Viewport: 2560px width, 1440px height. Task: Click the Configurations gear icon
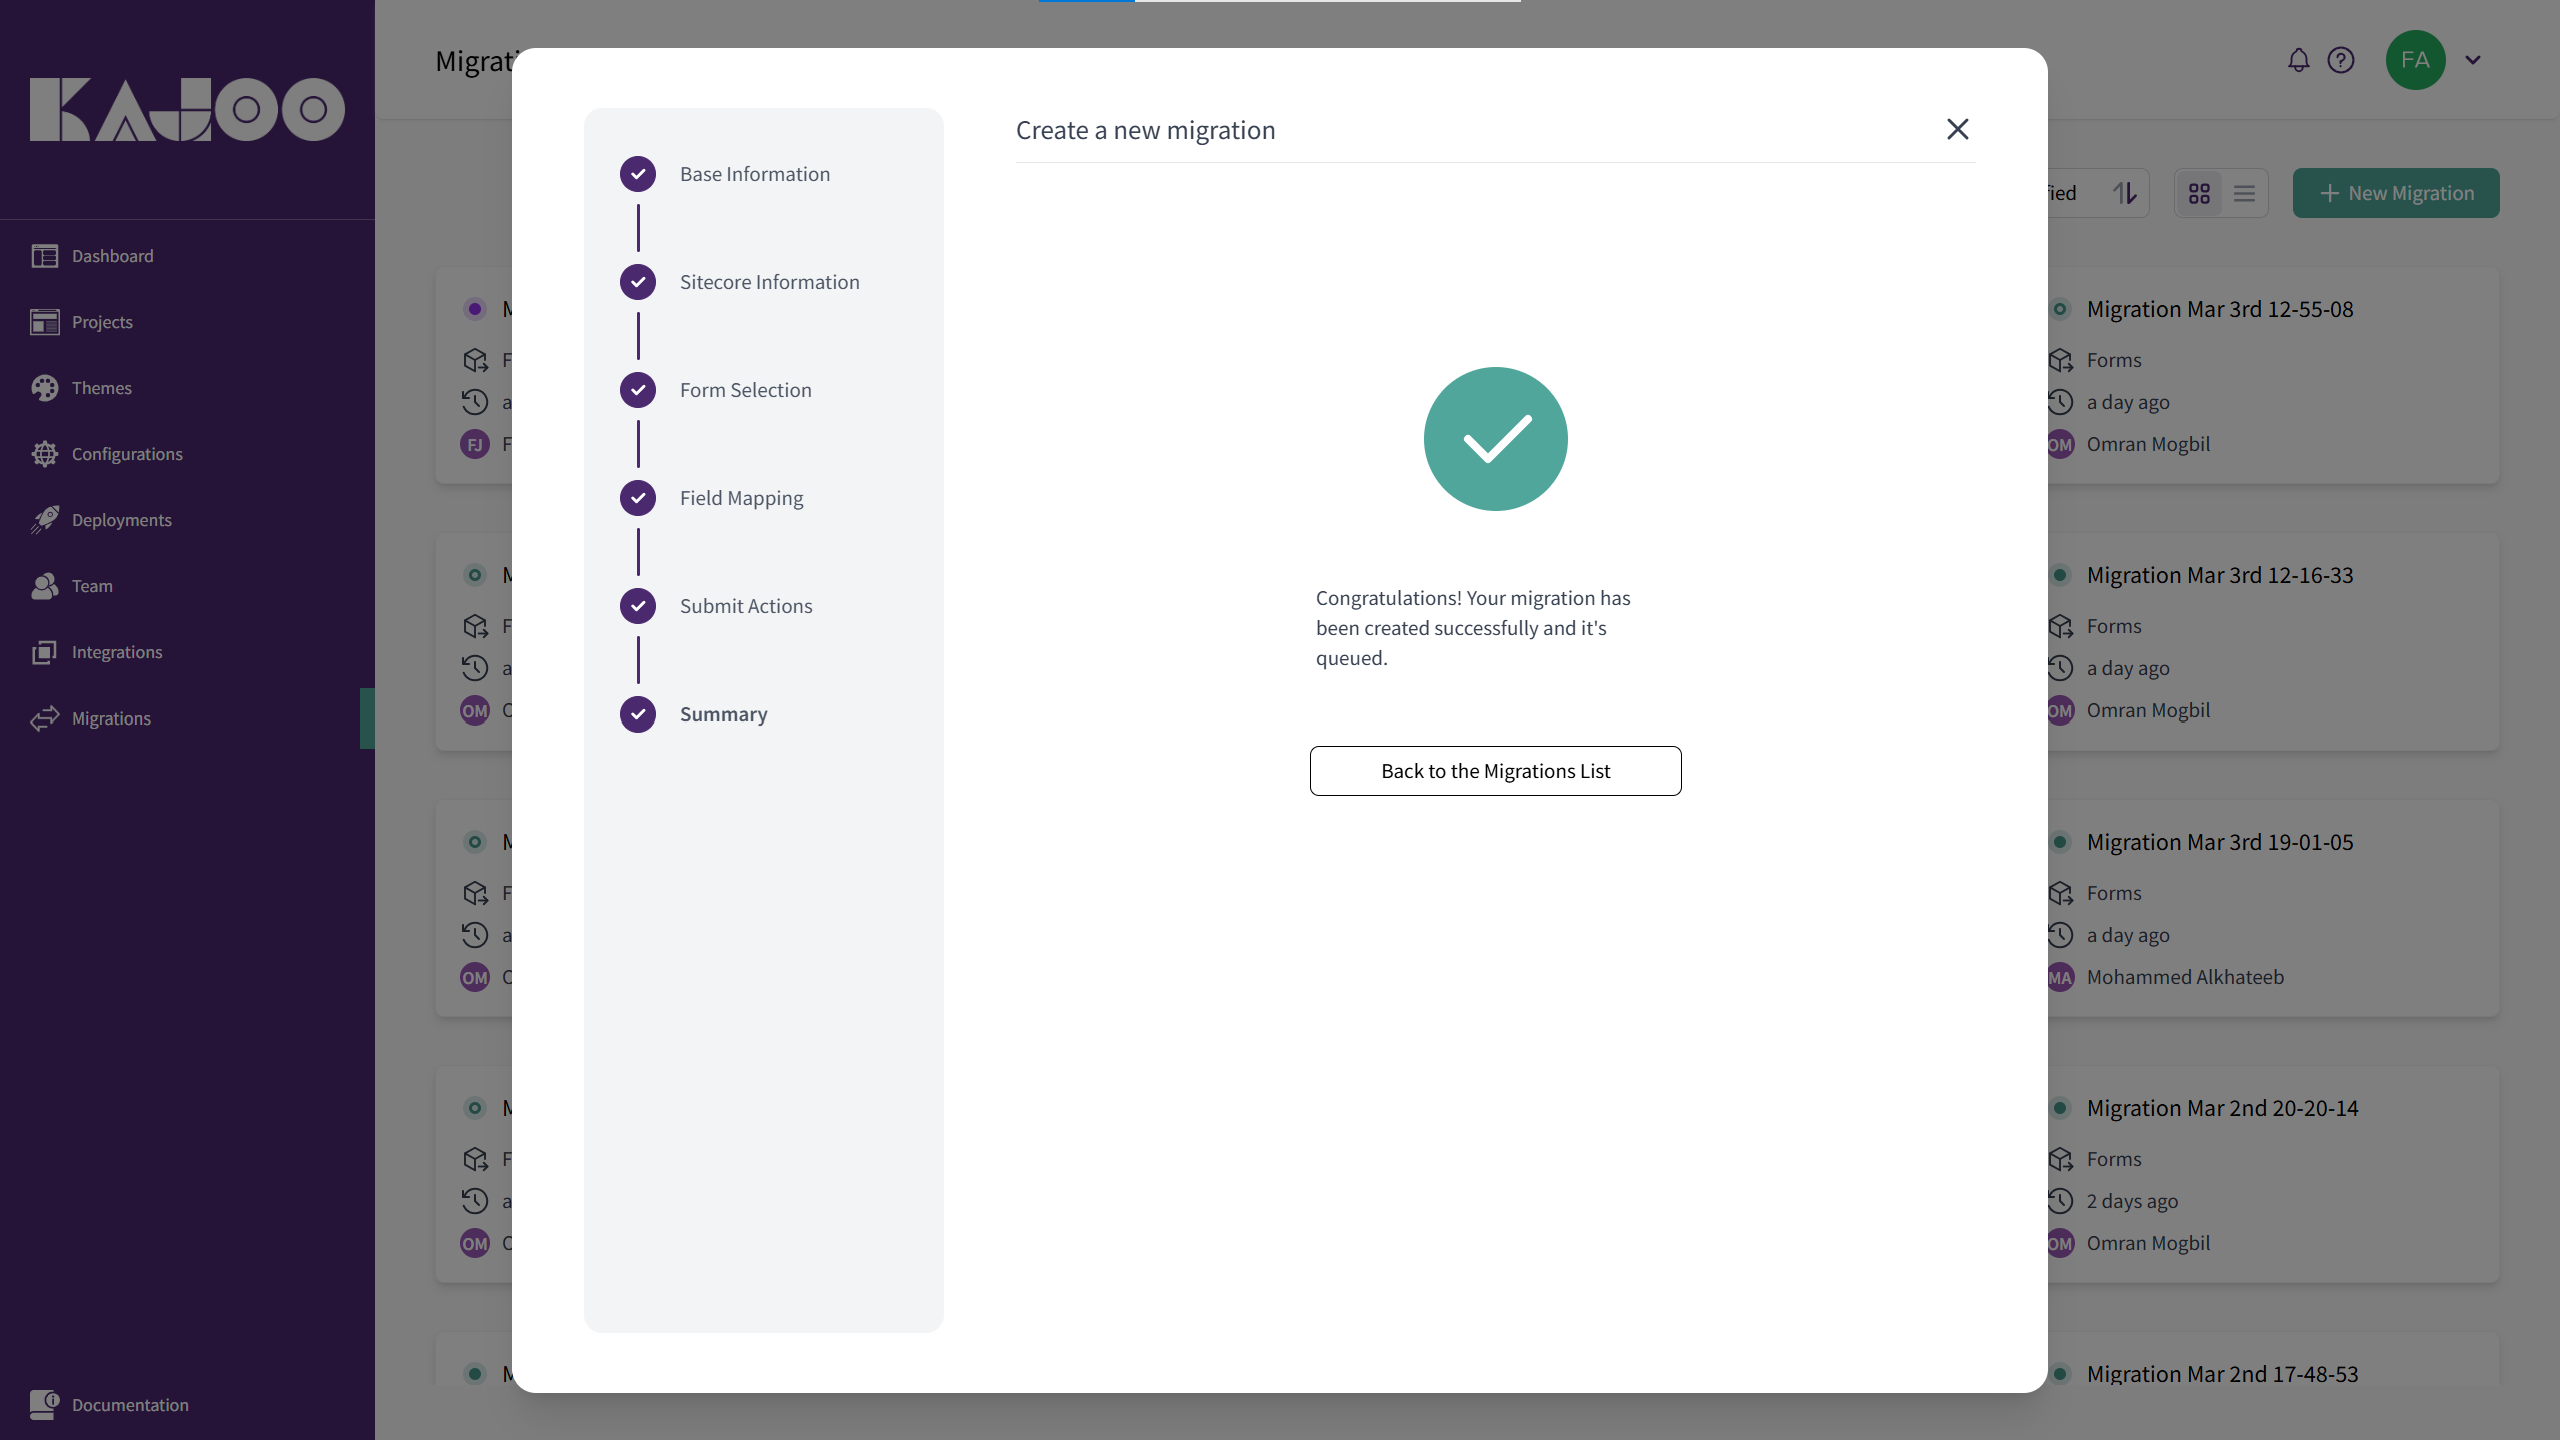pos(44,454)
